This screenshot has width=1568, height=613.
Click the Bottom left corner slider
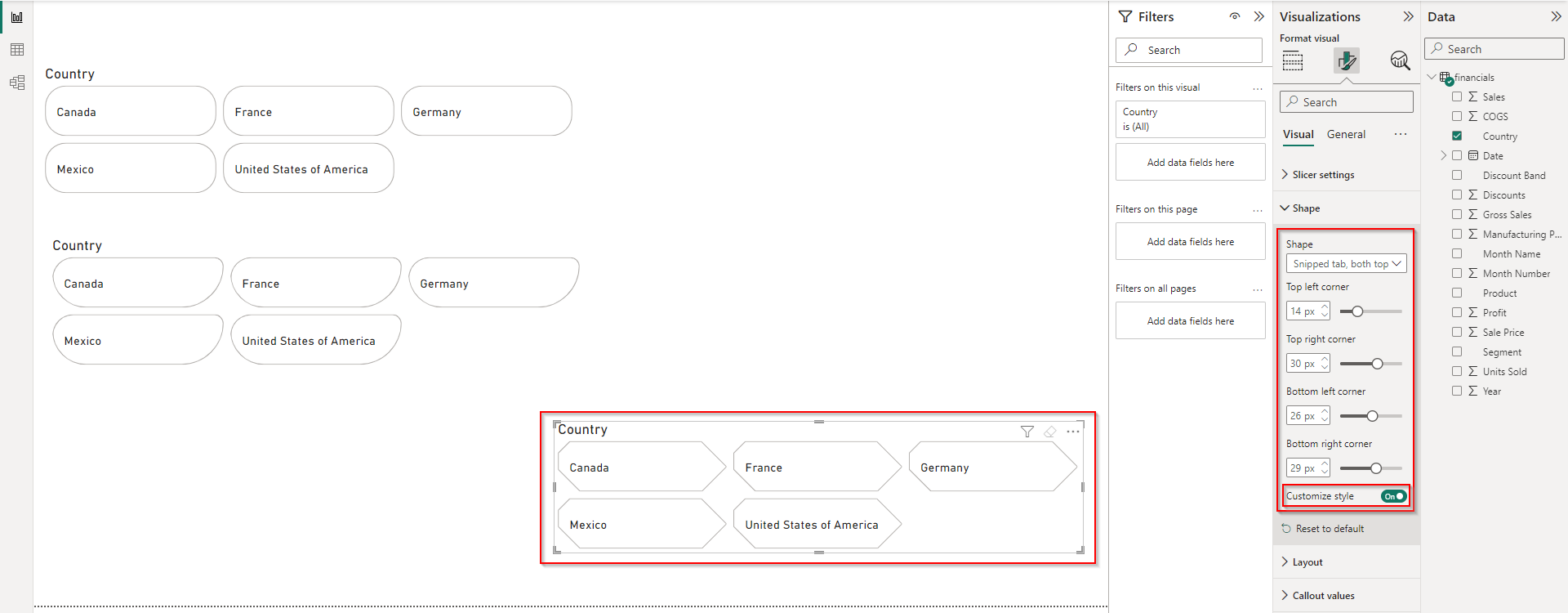tap(1371, 416)
